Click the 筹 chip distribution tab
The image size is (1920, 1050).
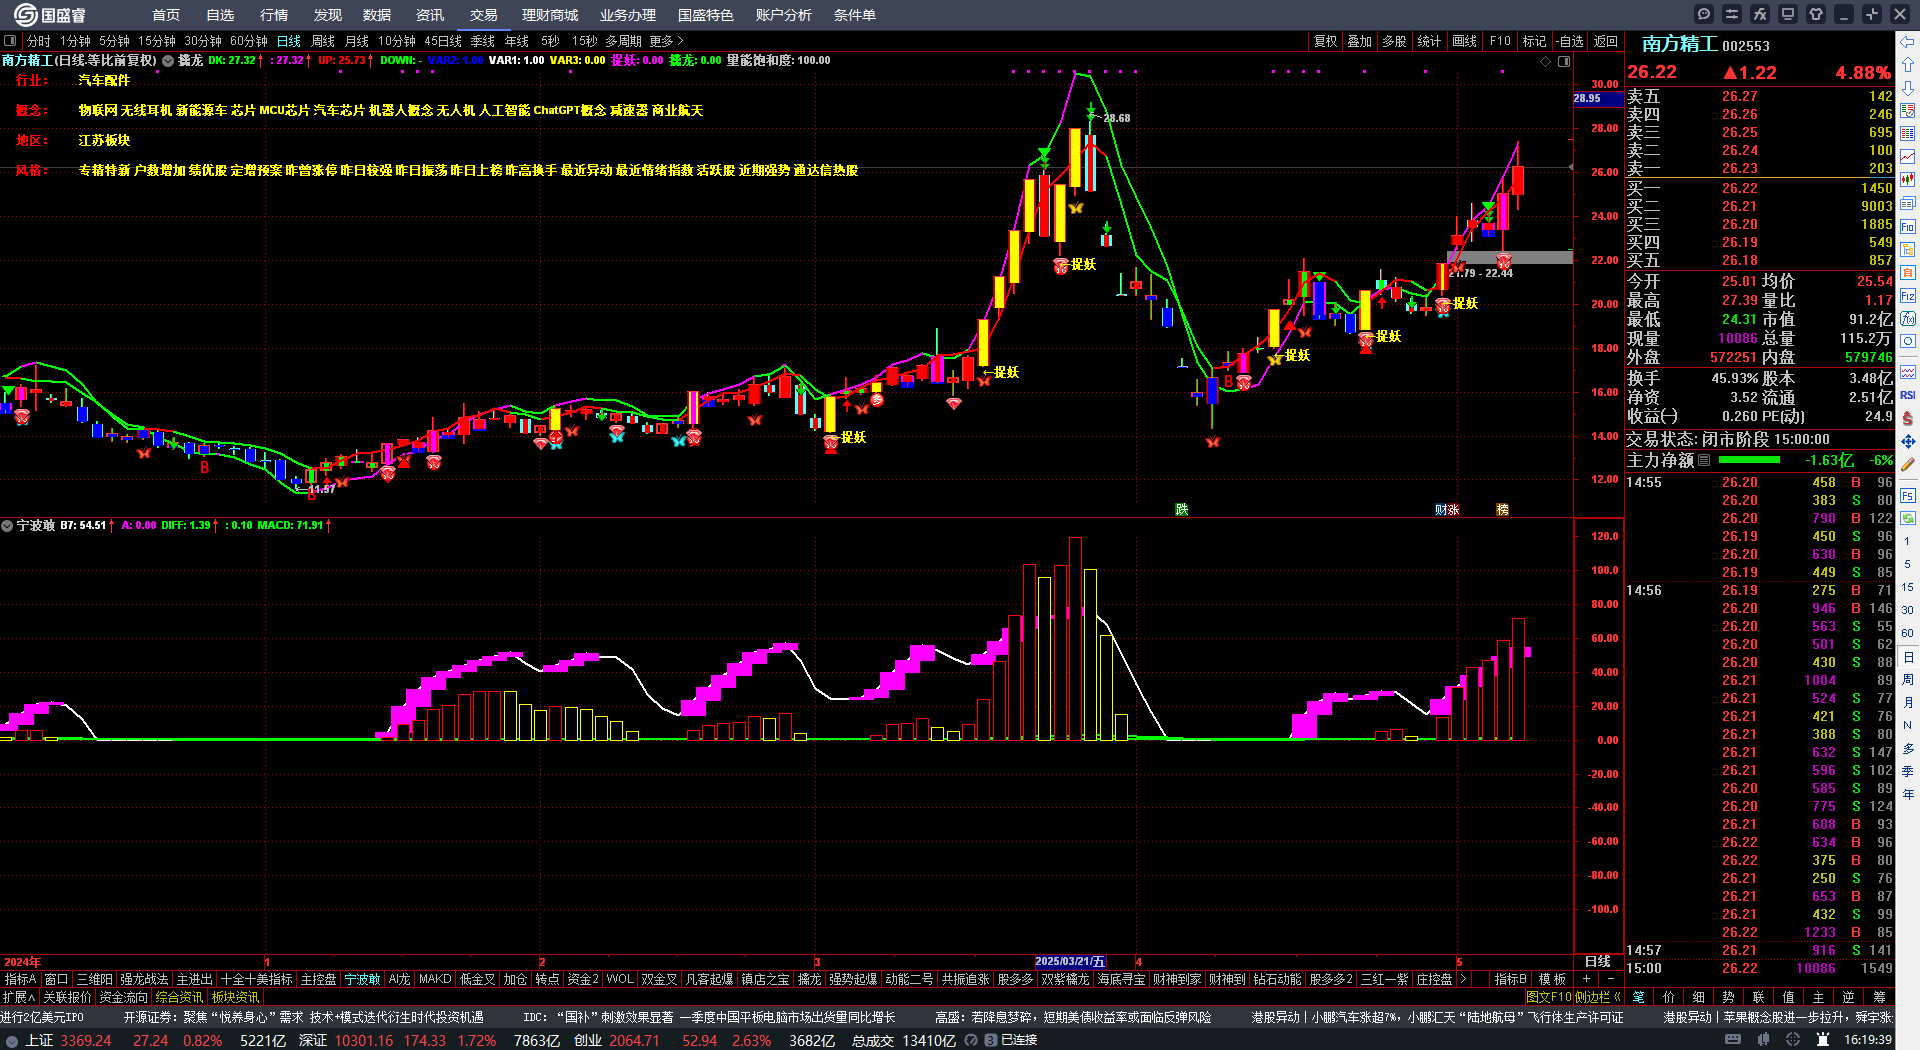pos(1879,997)
